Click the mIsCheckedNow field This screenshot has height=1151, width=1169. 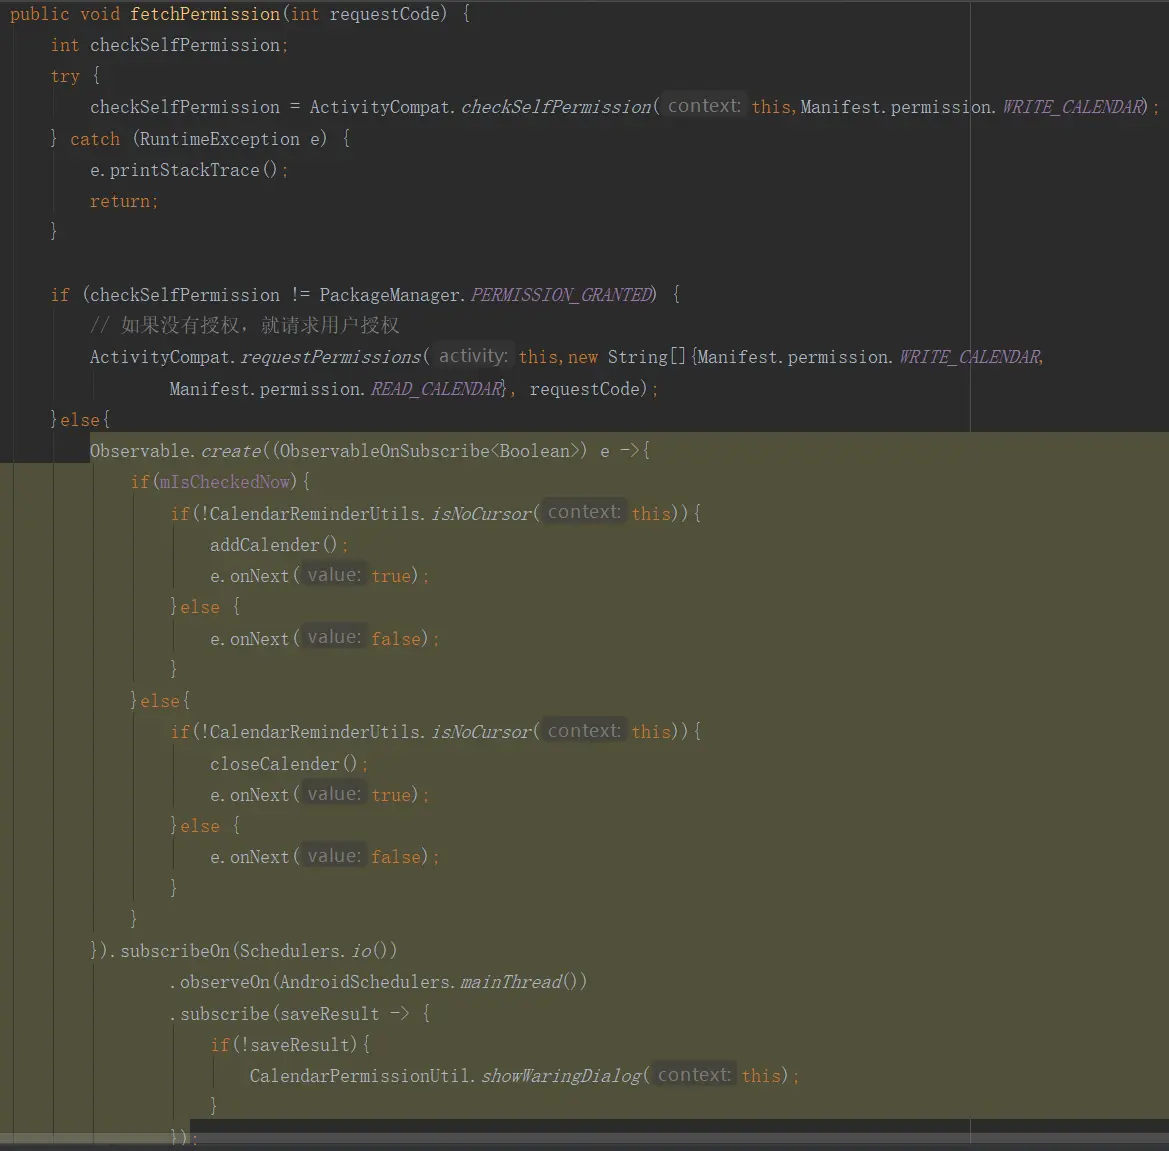(x=224, y=482)
